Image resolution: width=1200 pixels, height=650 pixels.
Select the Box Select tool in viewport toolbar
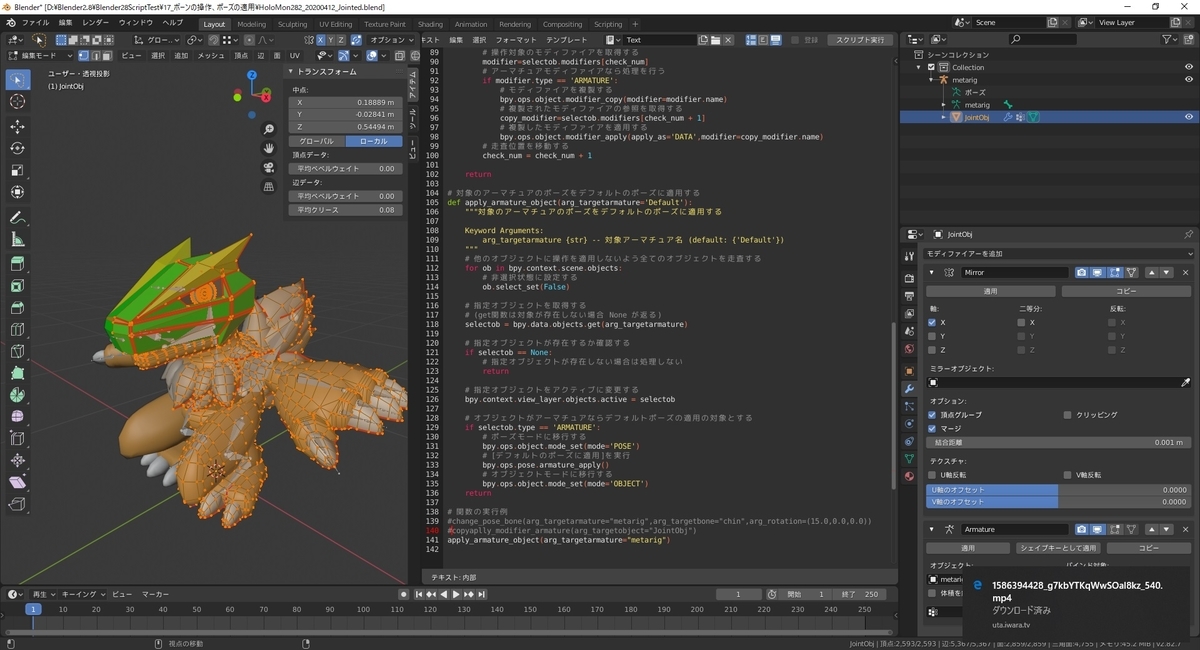tap(17, 80)
